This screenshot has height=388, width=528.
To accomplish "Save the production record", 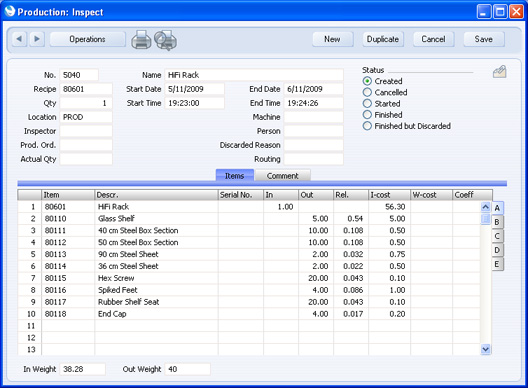I will click(484, 39).
